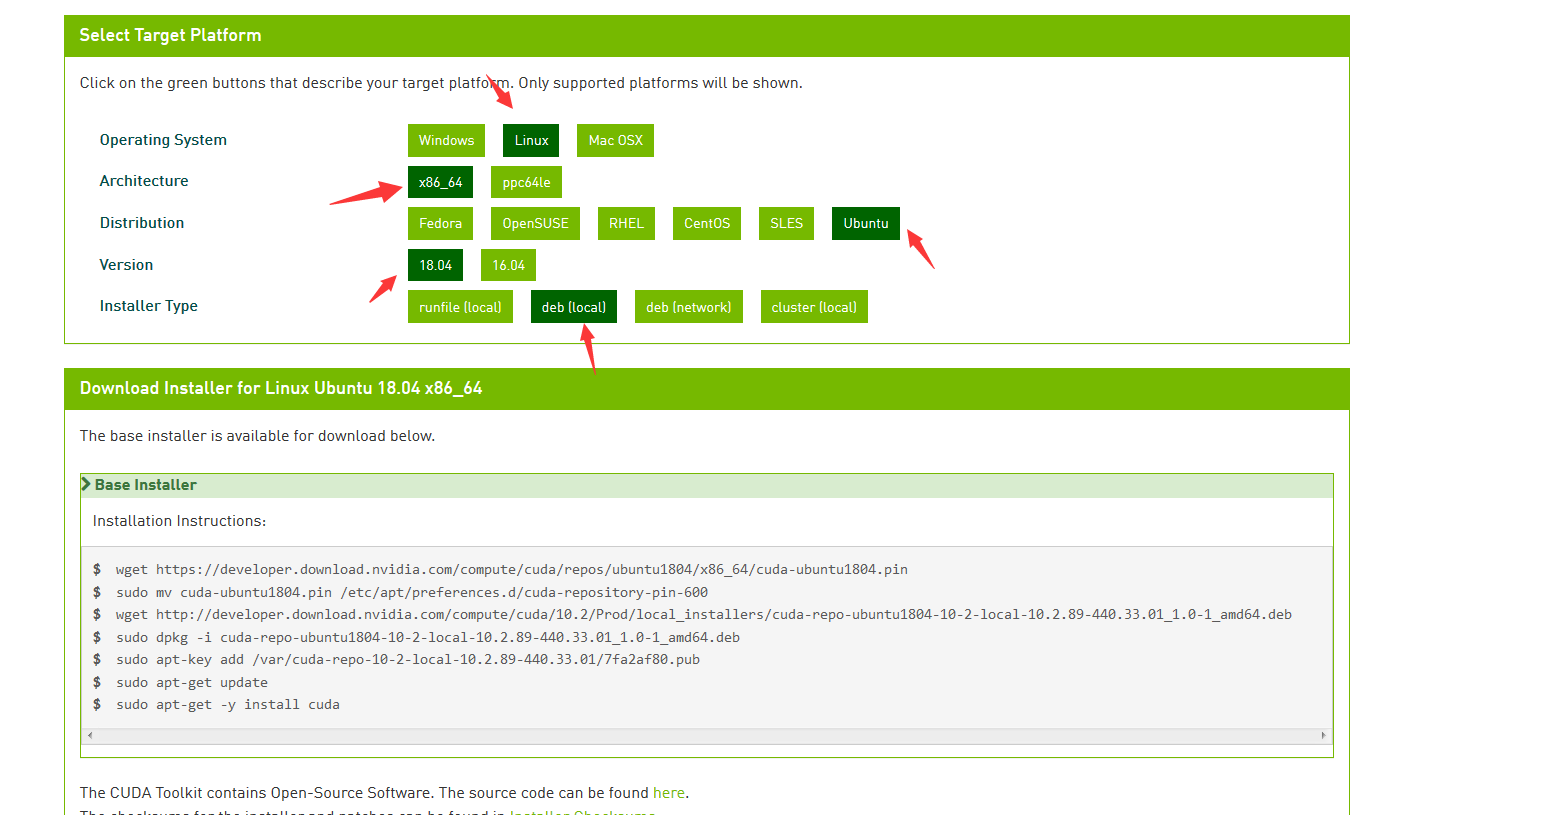Click the wget cuda-ubuntu1804.pin command line

tap(512, 569)
